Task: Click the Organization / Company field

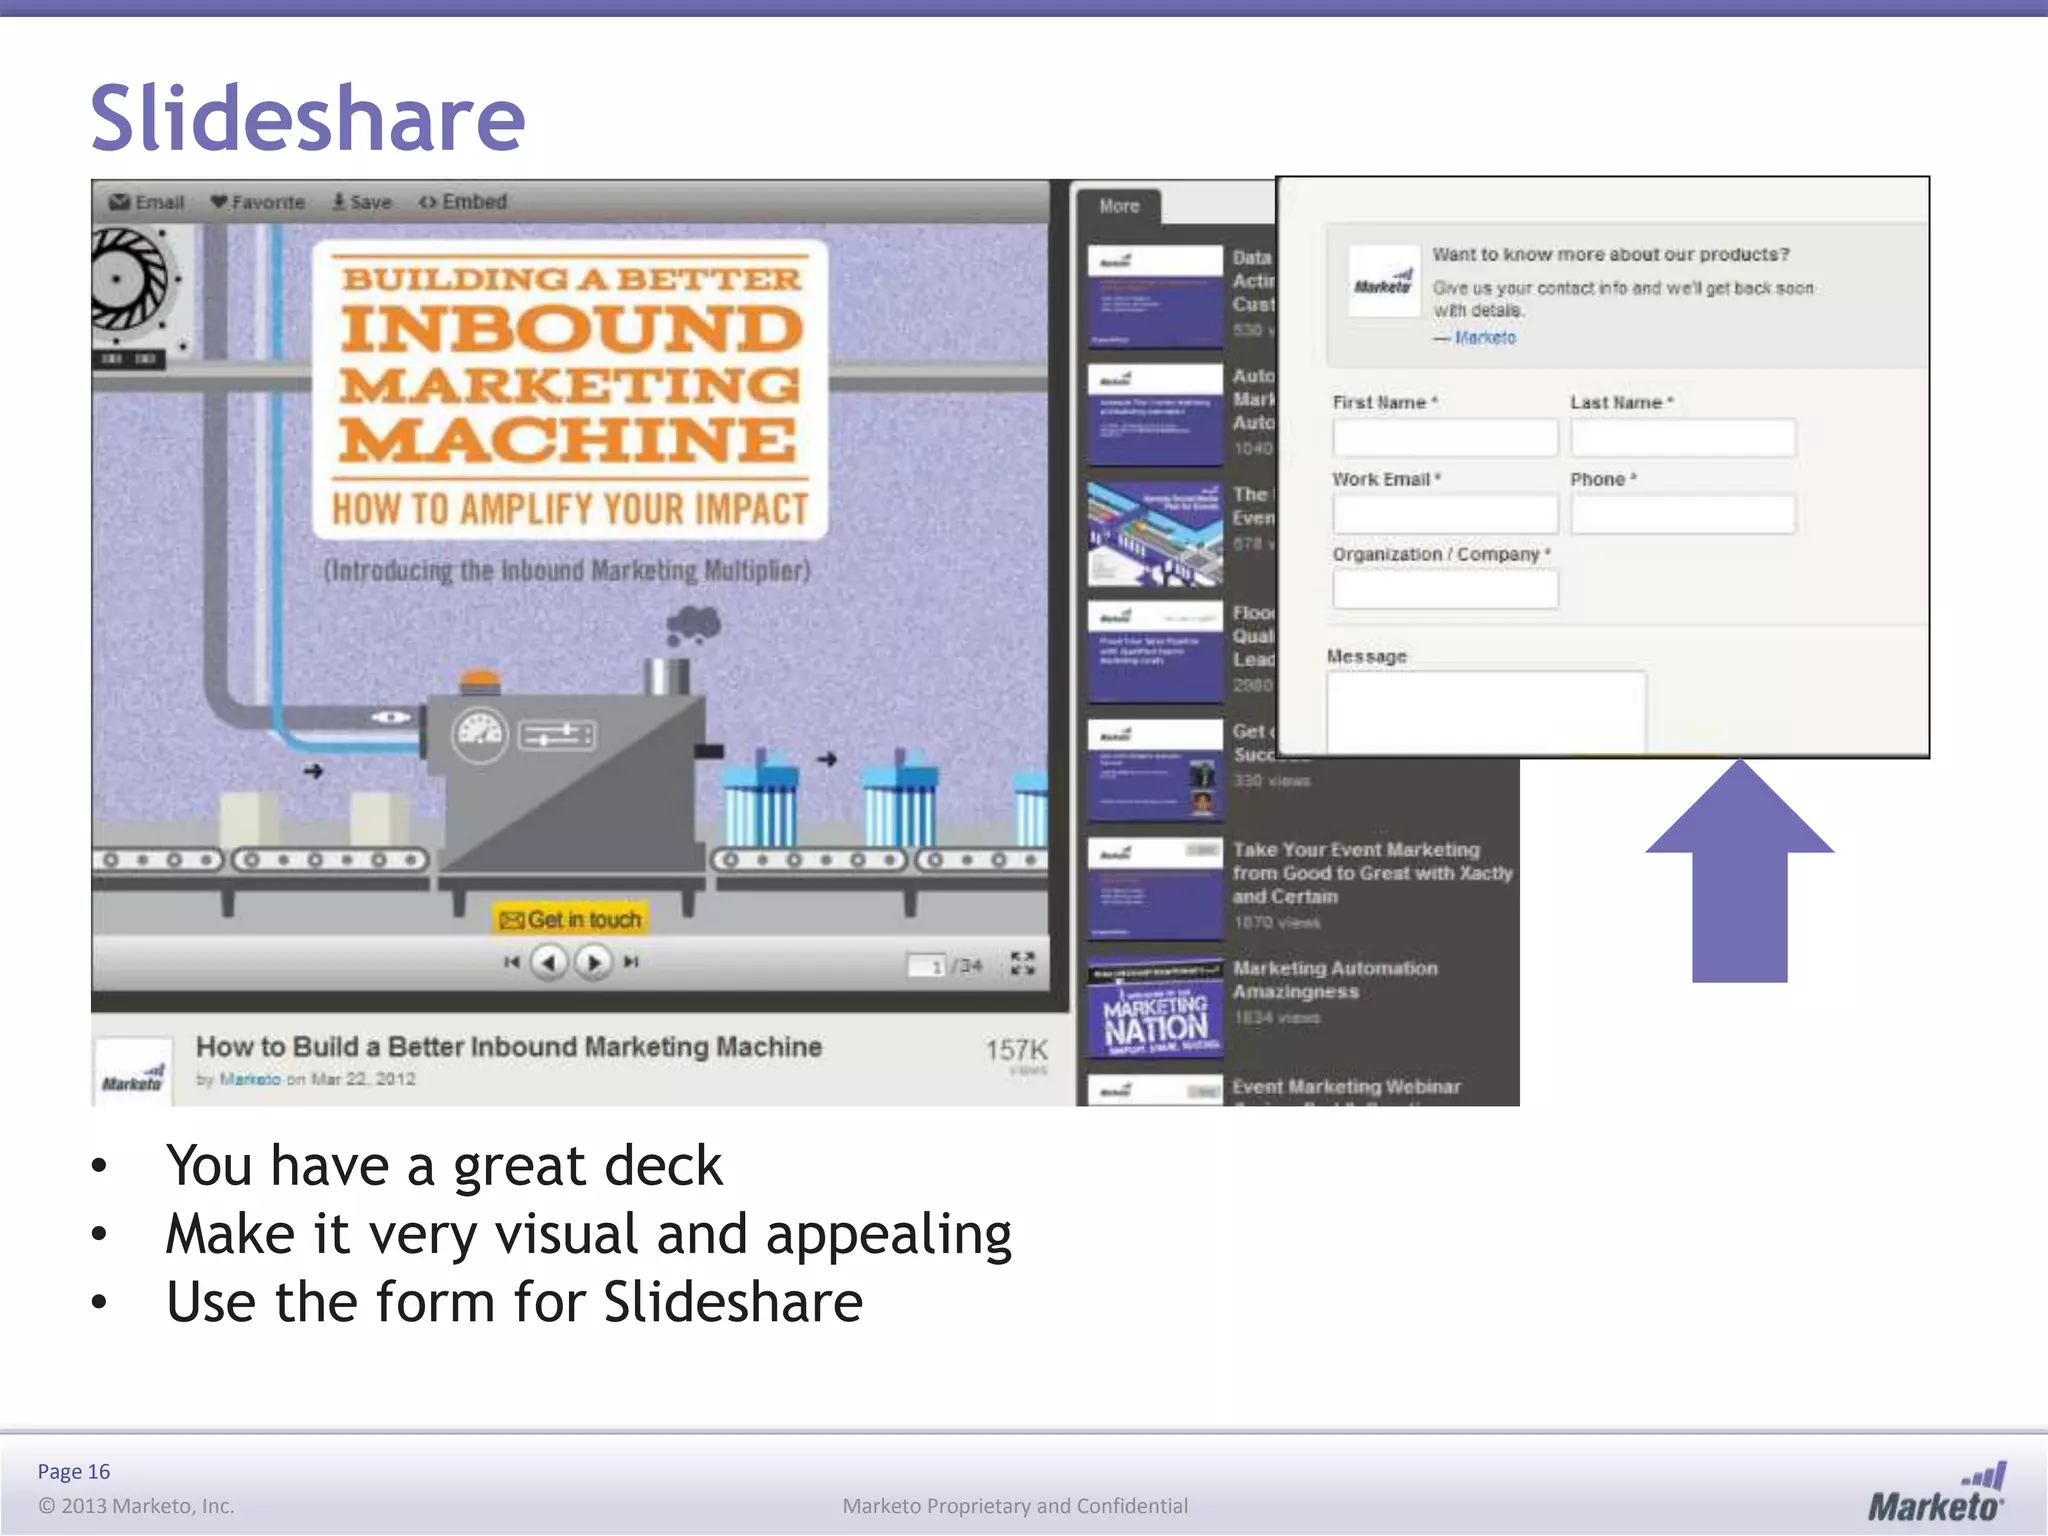Action: tap(1445, 589)
